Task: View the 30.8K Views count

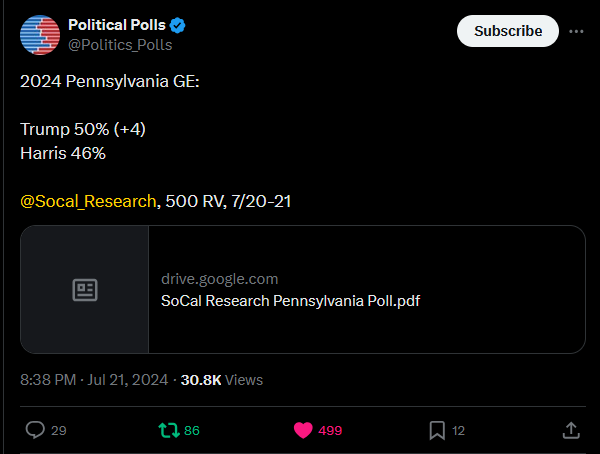Action: pyautogui.click(x=221, y=380)
